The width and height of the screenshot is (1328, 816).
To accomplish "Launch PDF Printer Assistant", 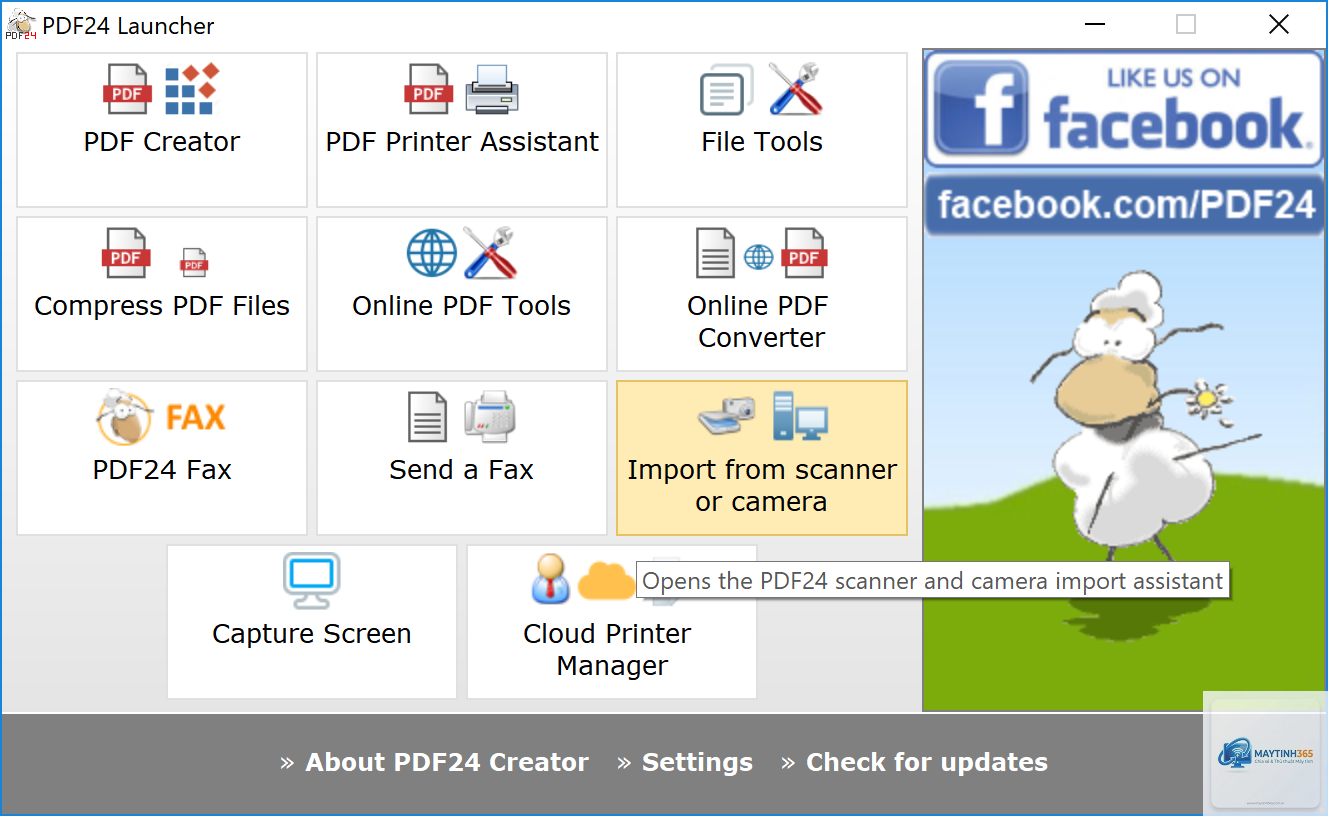I will pyautogui.click(x=462, y=130).
